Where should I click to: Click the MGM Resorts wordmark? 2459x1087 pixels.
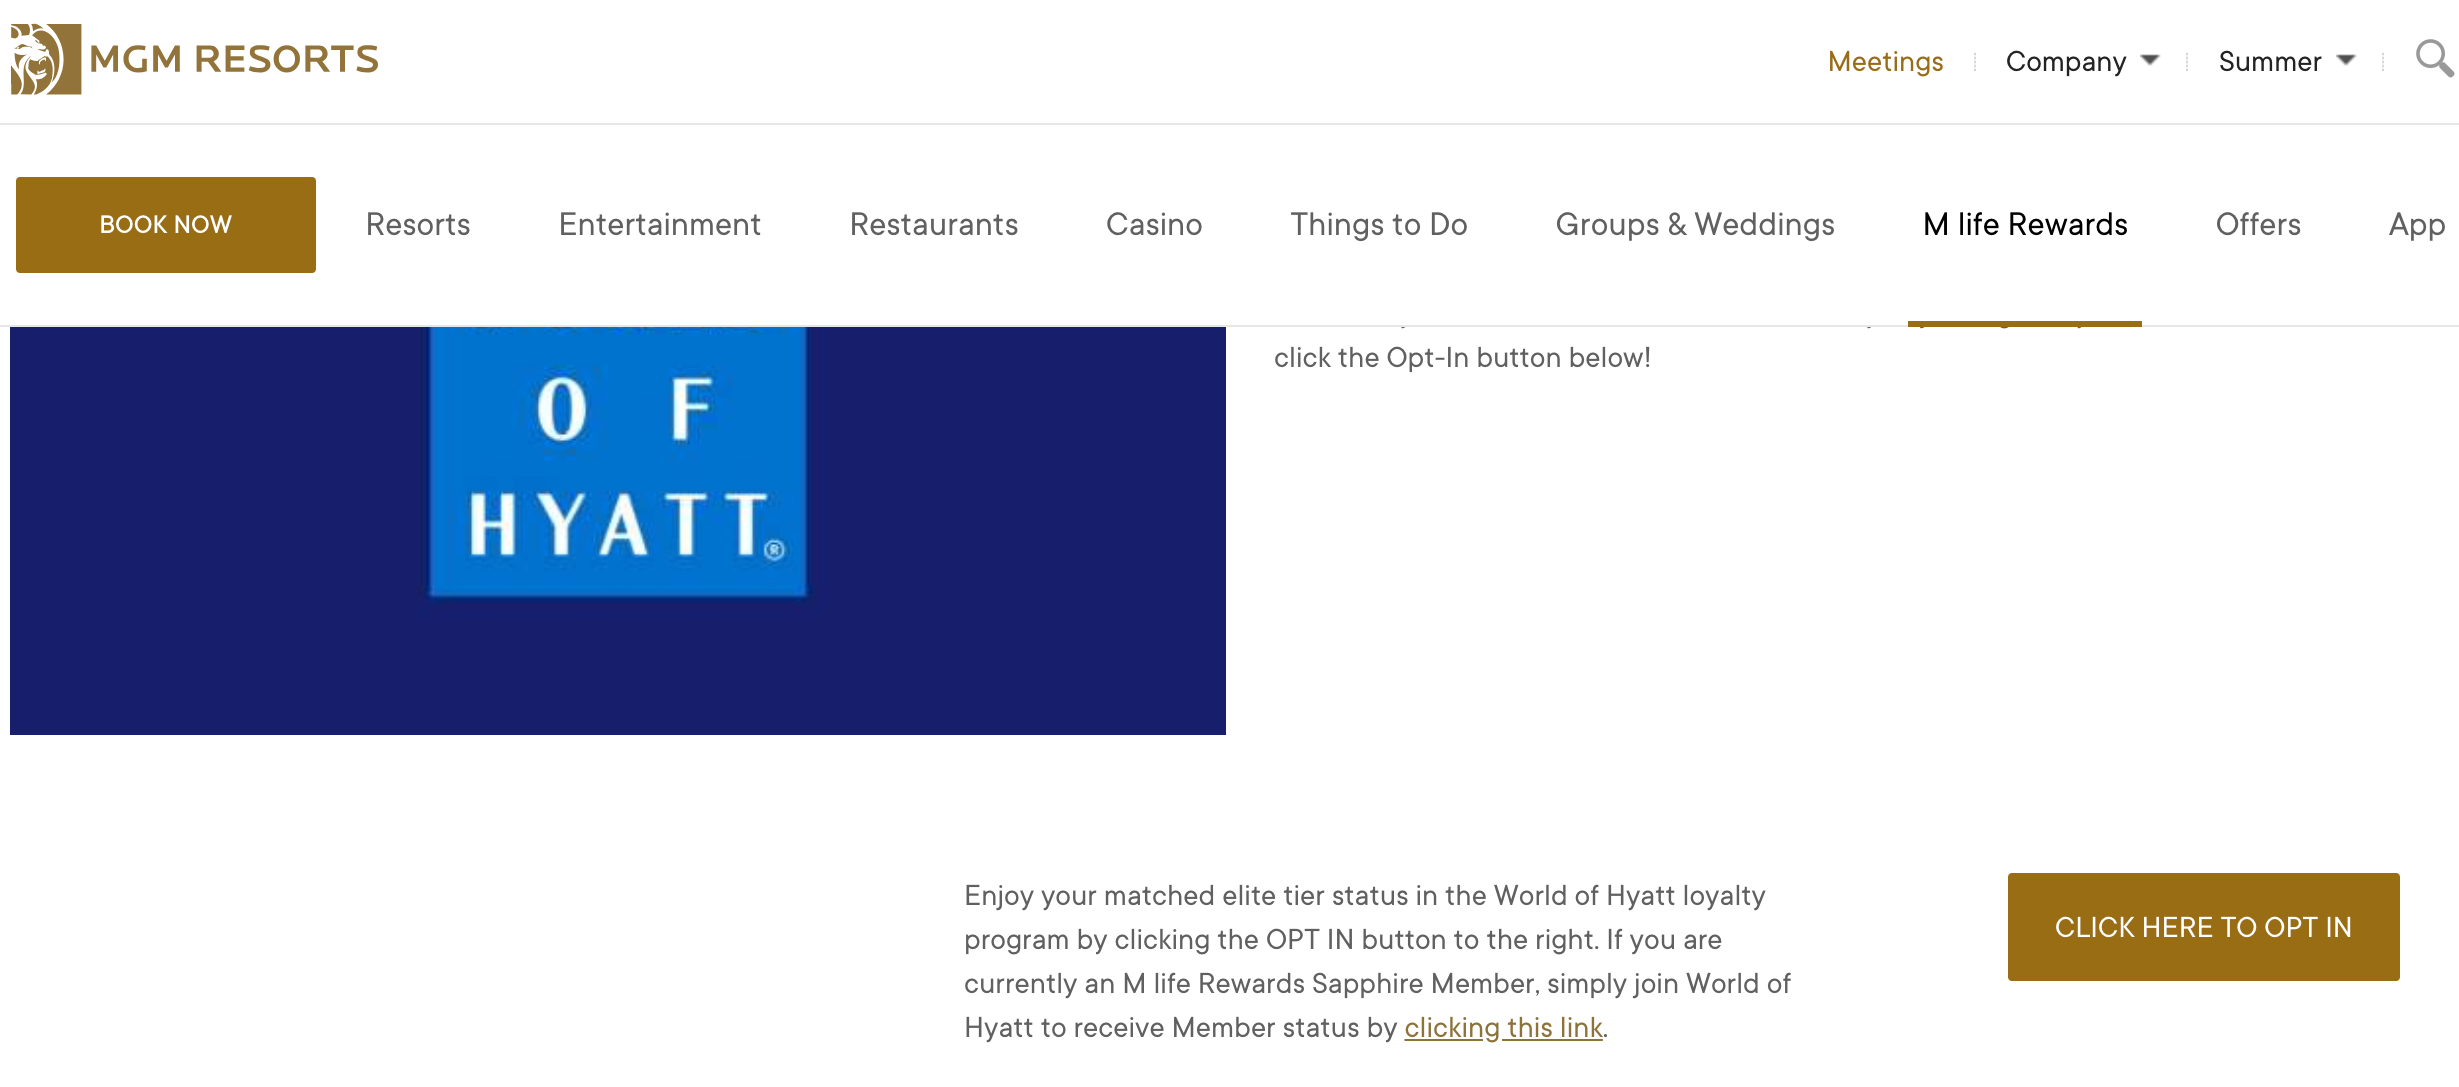tap(234, 59)
